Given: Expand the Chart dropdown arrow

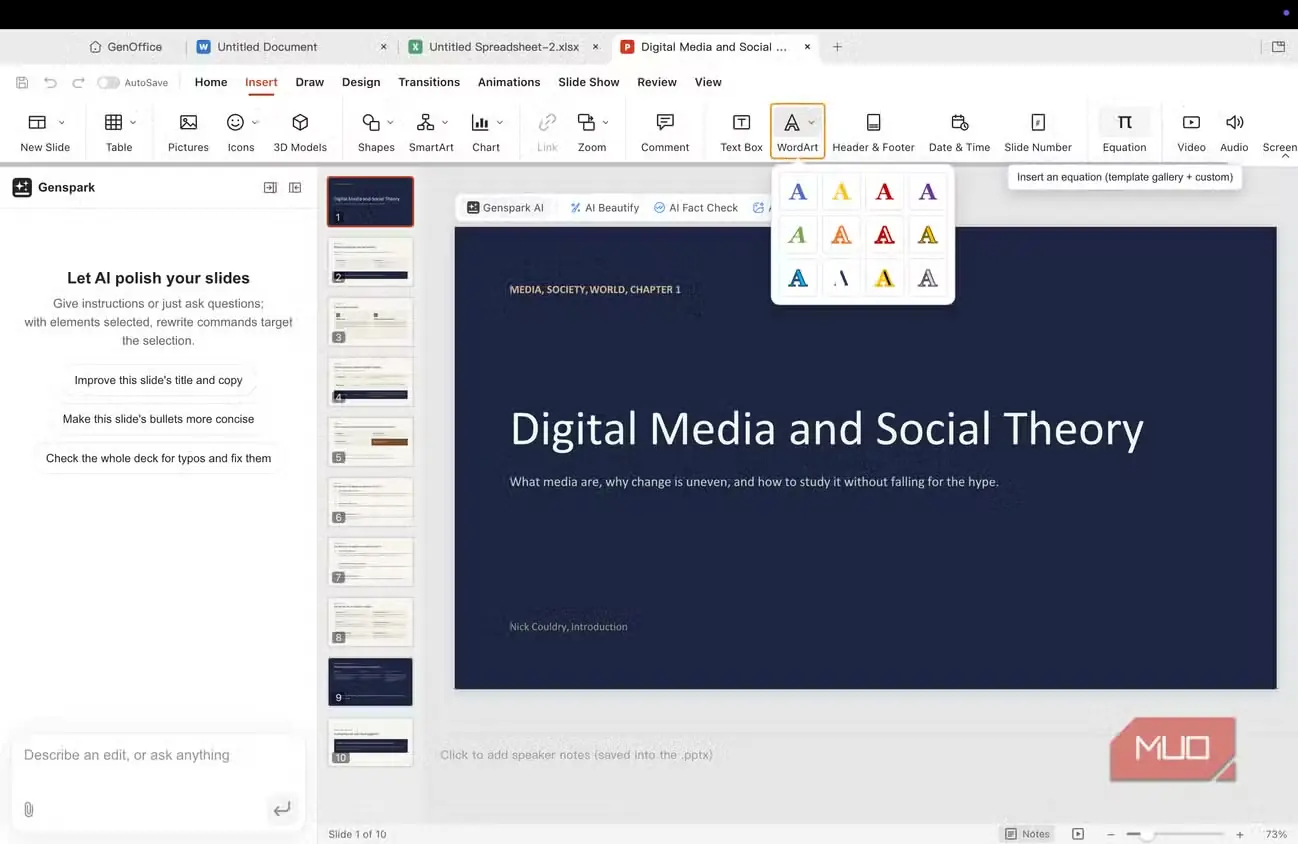Looking at the screenshot, I should click(500, 123).
